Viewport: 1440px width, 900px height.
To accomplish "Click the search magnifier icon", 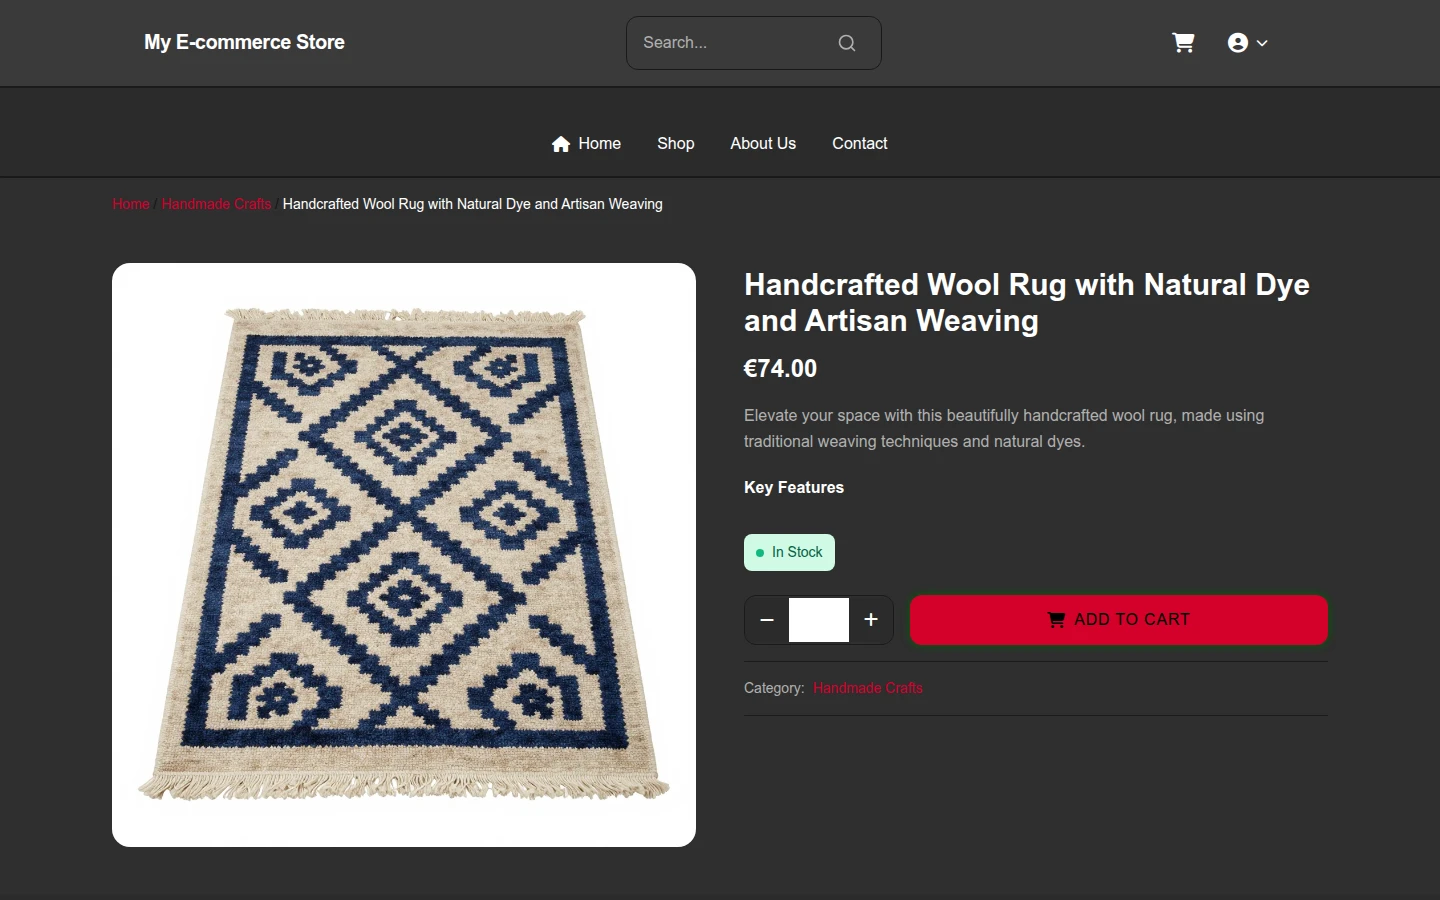I will click(x=847, y=43).
